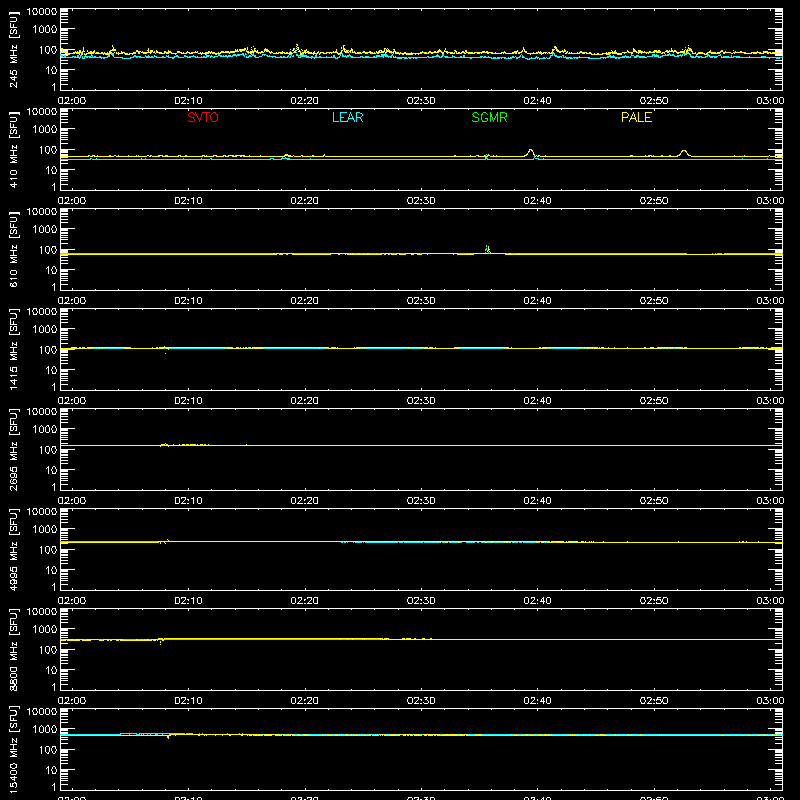Screen dimensions: 800x800
Task: Click the 02:50 tick label under 4995 MHz plot
Action: 654,601
